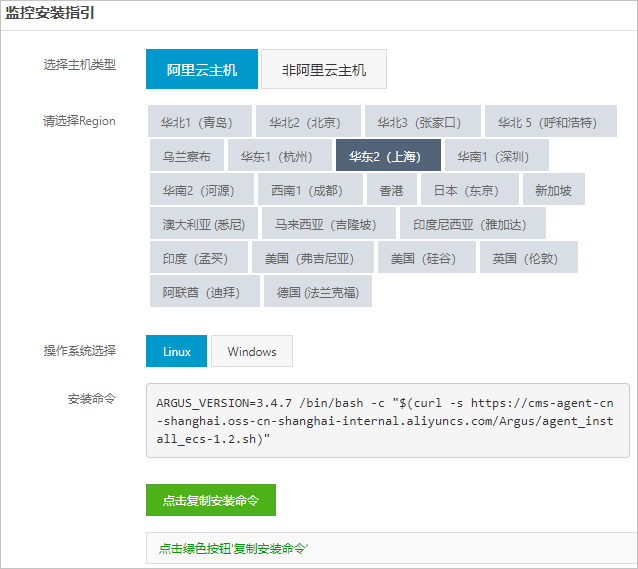Choose region 德国 (法兰克福)
Image resolution: width=638 pixels, height=569 pixels.
318,291
